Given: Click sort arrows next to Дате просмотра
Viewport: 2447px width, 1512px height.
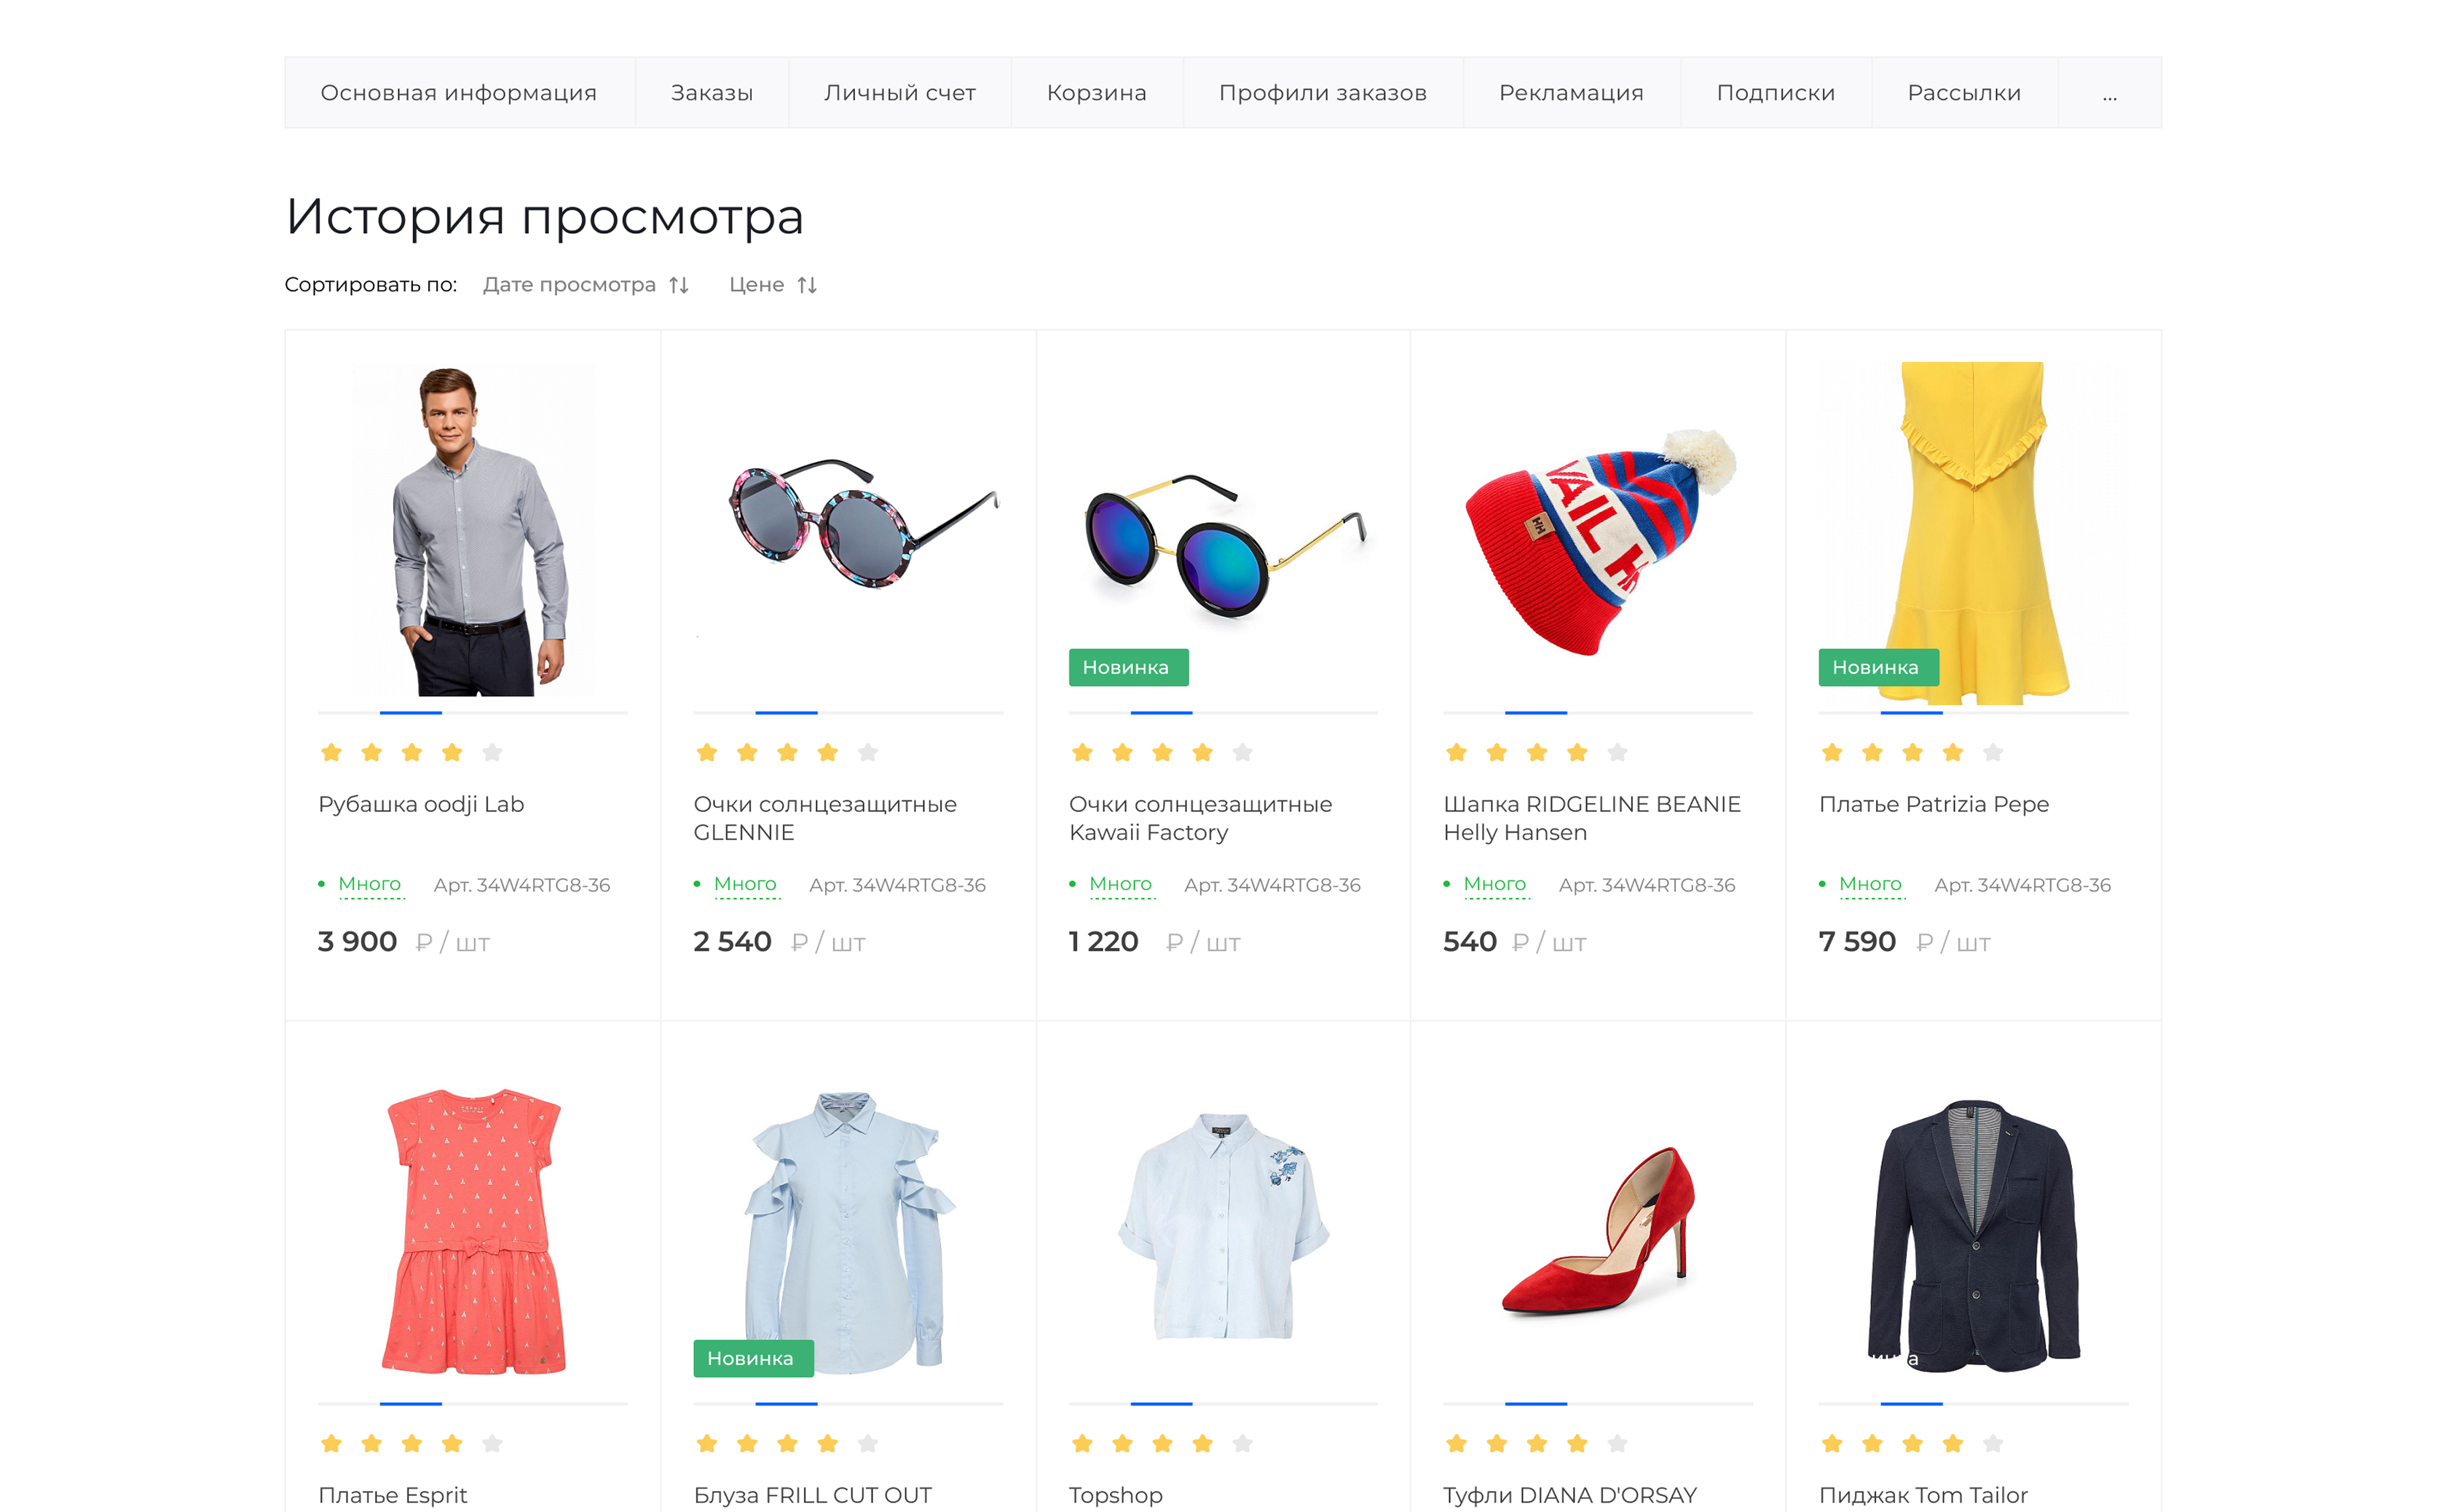Looking at the screenshot, I should pos(679,285).
